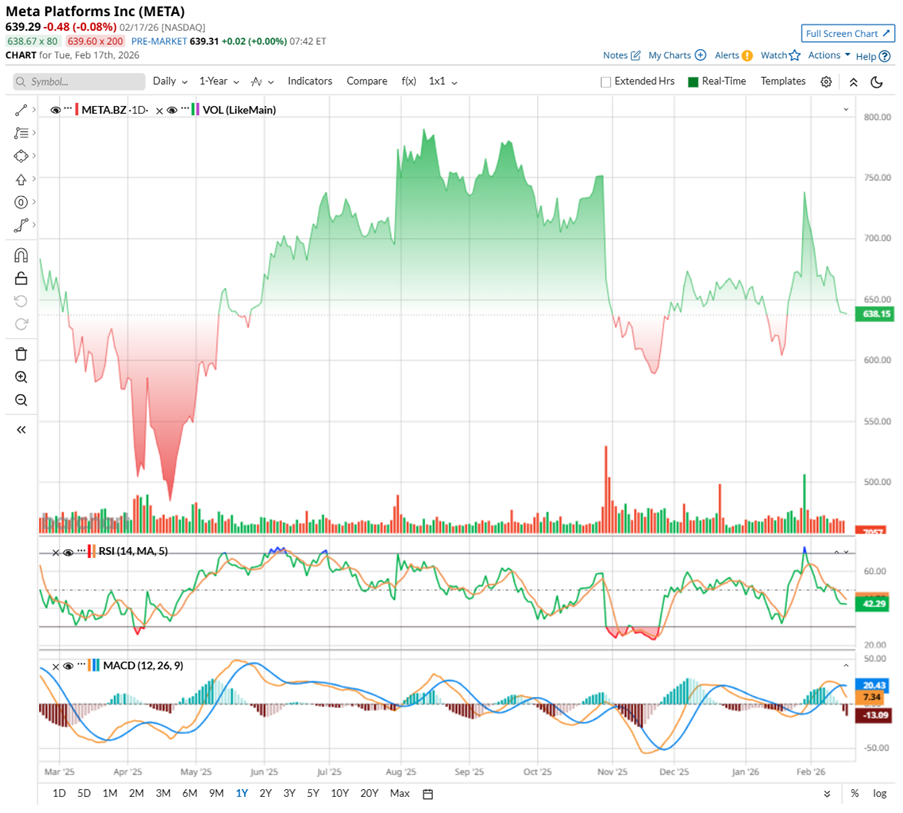
Task: Choose the geometric shapes drawing tool
Action: pyautogui.click(x=21, y=156)
